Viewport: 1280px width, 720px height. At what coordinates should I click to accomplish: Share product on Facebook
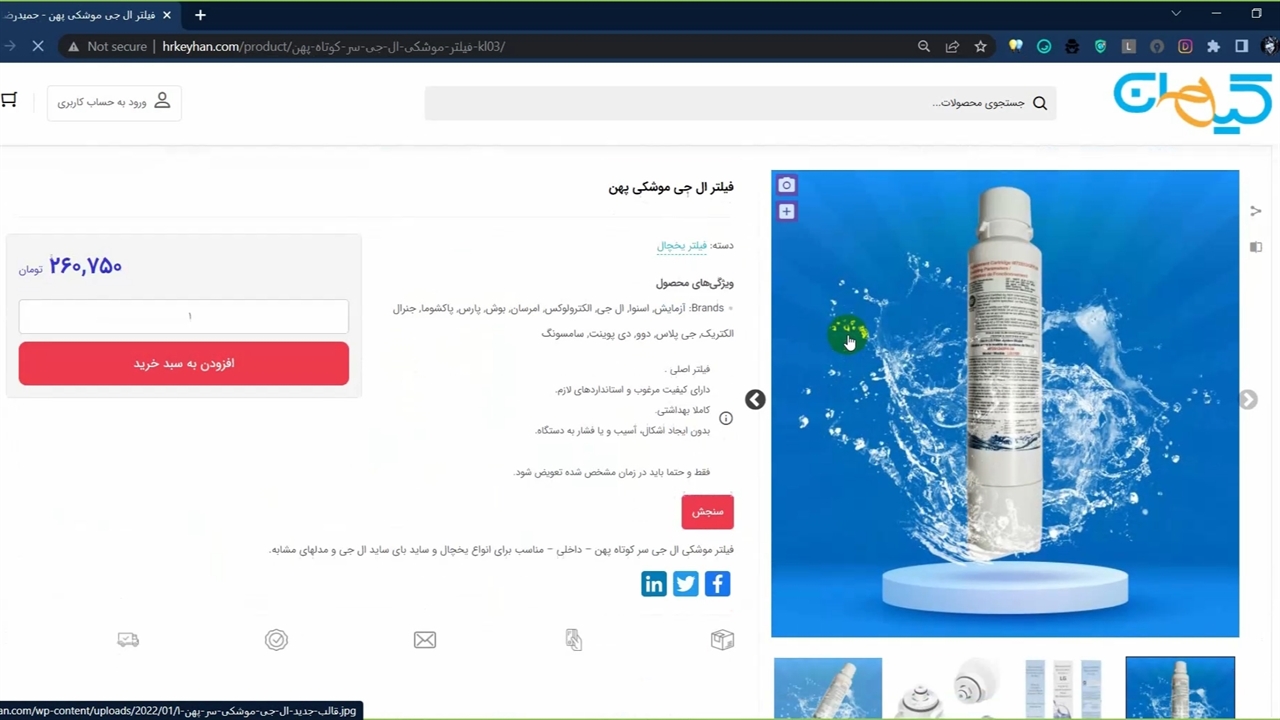click(717, 584)
